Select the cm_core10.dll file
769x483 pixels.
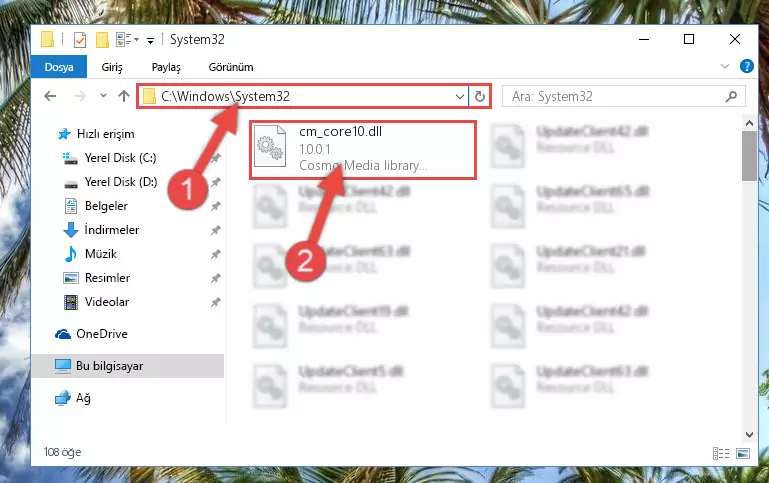click(363, 149)
